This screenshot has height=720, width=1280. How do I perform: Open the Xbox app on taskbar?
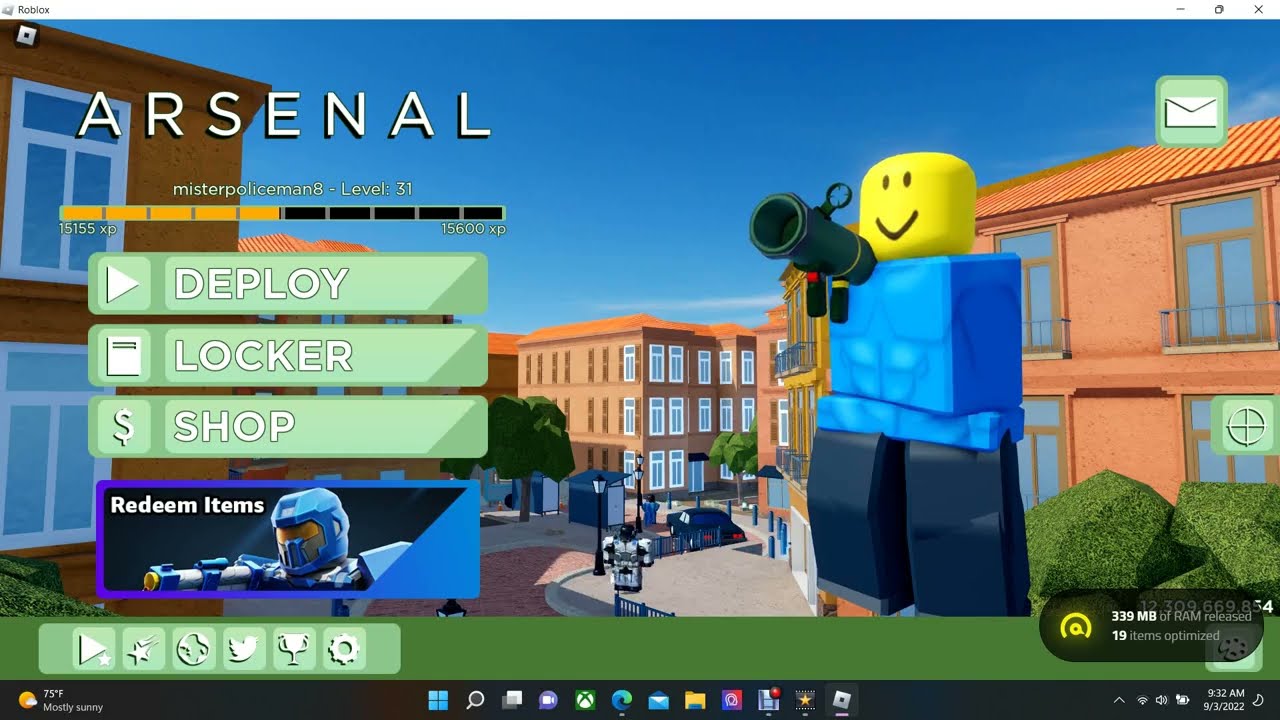[585, 700]
